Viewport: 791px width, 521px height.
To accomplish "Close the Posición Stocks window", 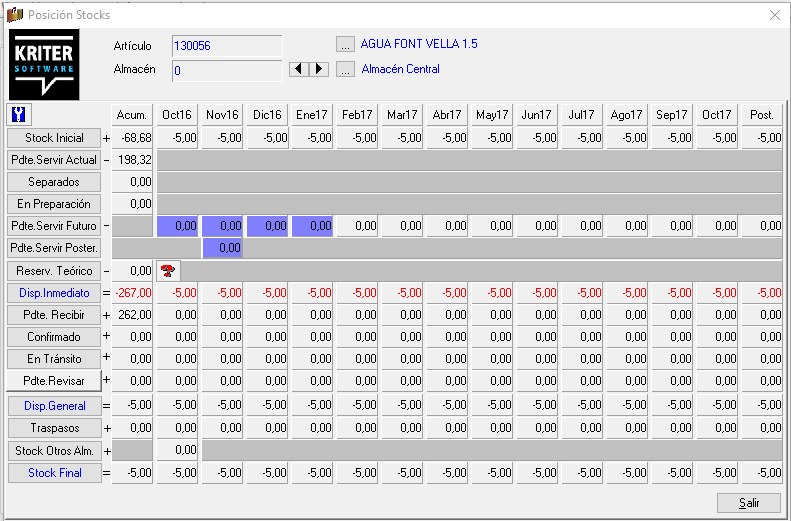I will pos(775,15).
